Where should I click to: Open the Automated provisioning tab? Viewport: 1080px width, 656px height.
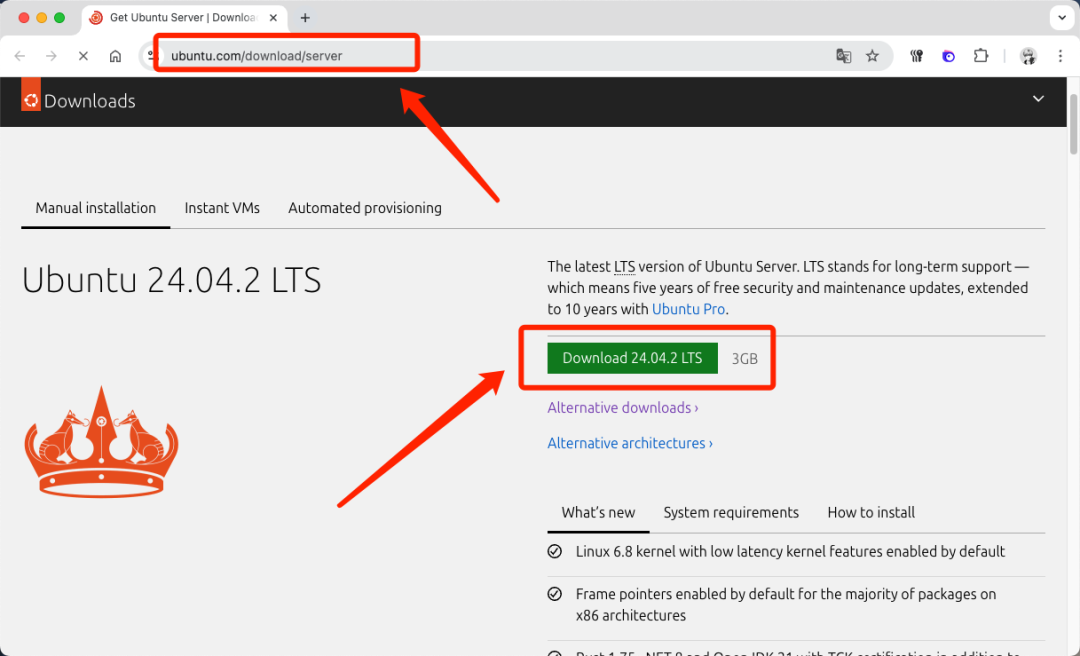point(365,208)
